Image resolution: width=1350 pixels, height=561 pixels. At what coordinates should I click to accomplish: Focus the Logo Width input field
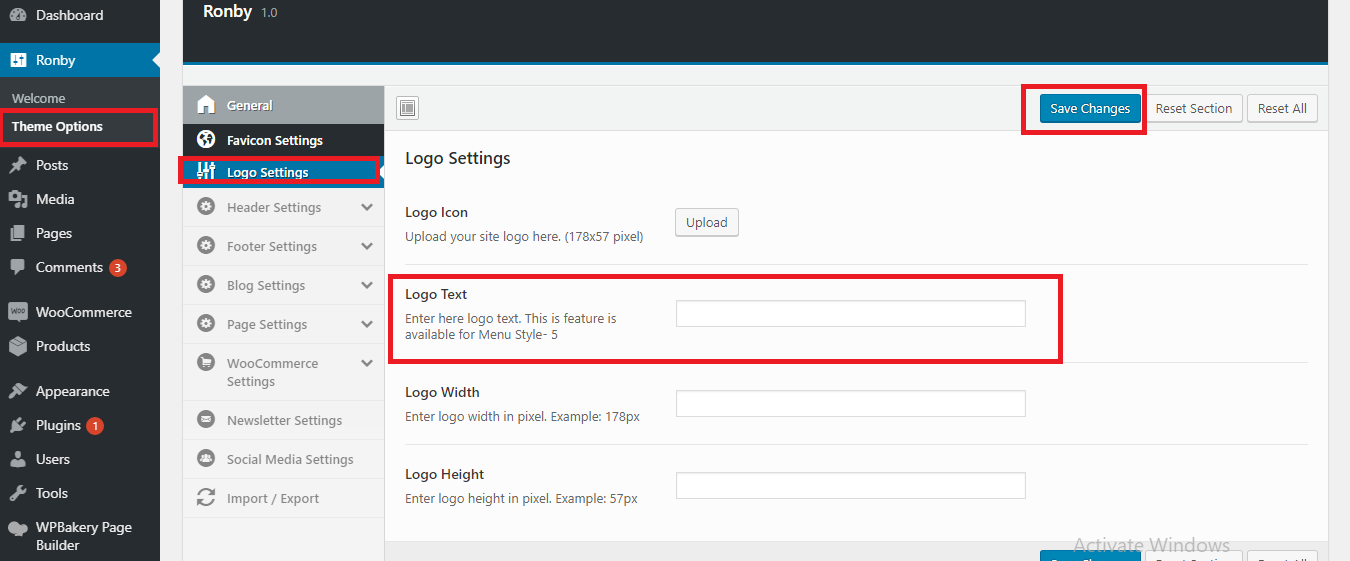pyautogui.click(x=851, y=403)
